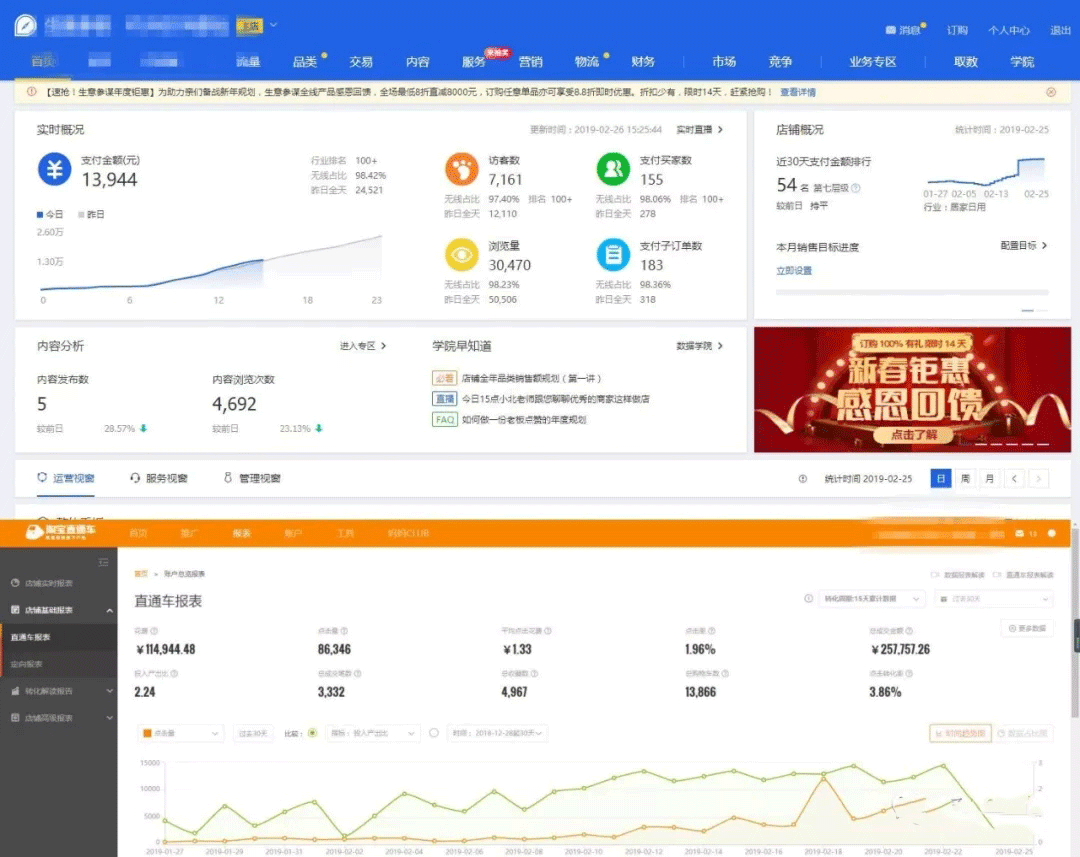This screenshot has height=857, width=1080.
Task: Select the 时间 date-range radio button
Action: 434,733
